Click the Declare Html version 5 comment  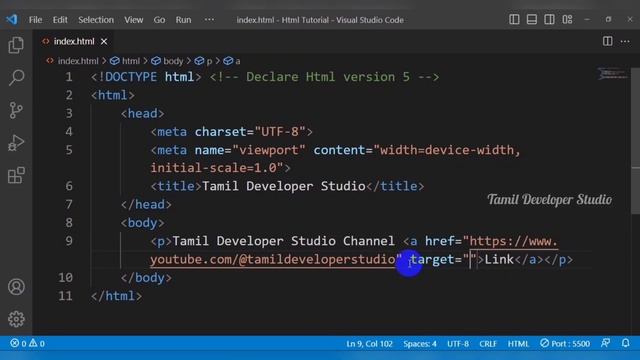pos(324,77)
